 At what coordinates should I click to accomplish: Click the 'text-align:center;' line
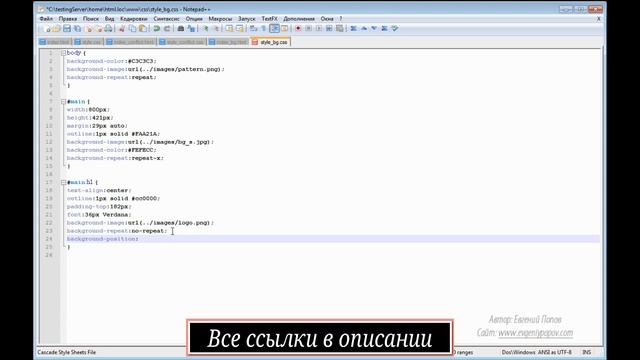point(99,191)
